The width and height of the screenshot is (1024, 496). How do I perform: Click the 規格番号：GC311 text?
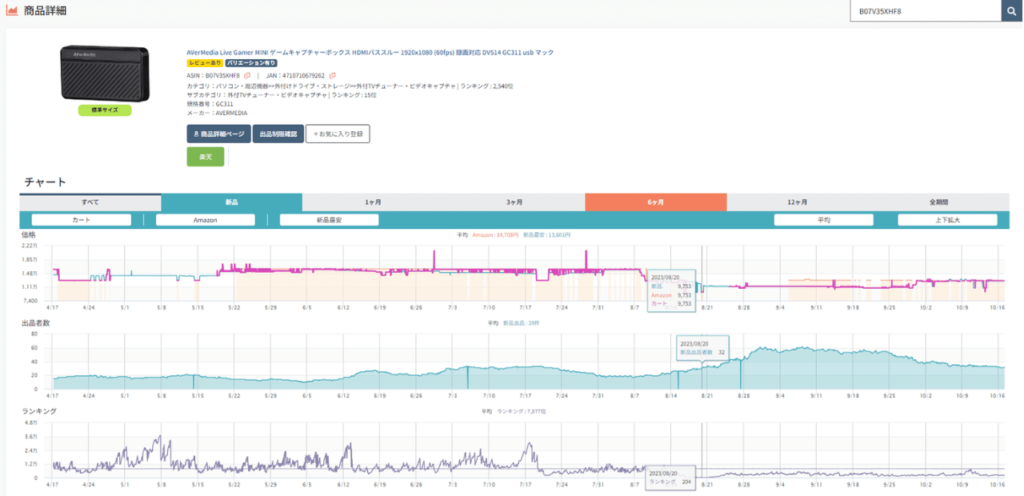coord(210,104)
